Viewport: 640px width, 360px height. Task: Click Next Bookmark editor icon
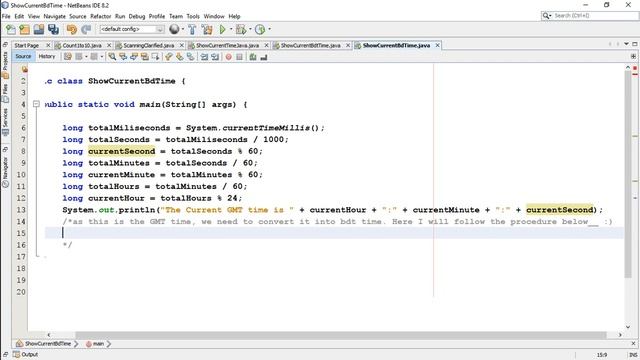click(179, 57)
